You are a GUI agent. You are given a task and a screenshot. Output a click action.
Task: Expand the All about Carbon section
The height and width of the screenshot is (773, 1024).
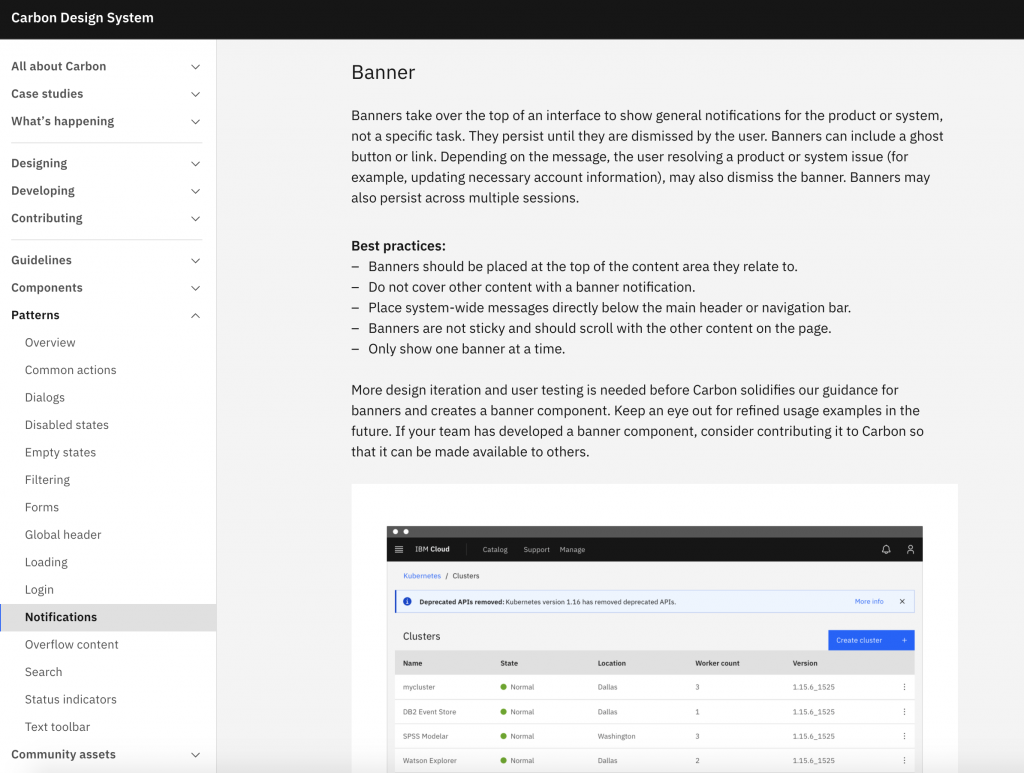pos(106,67)
